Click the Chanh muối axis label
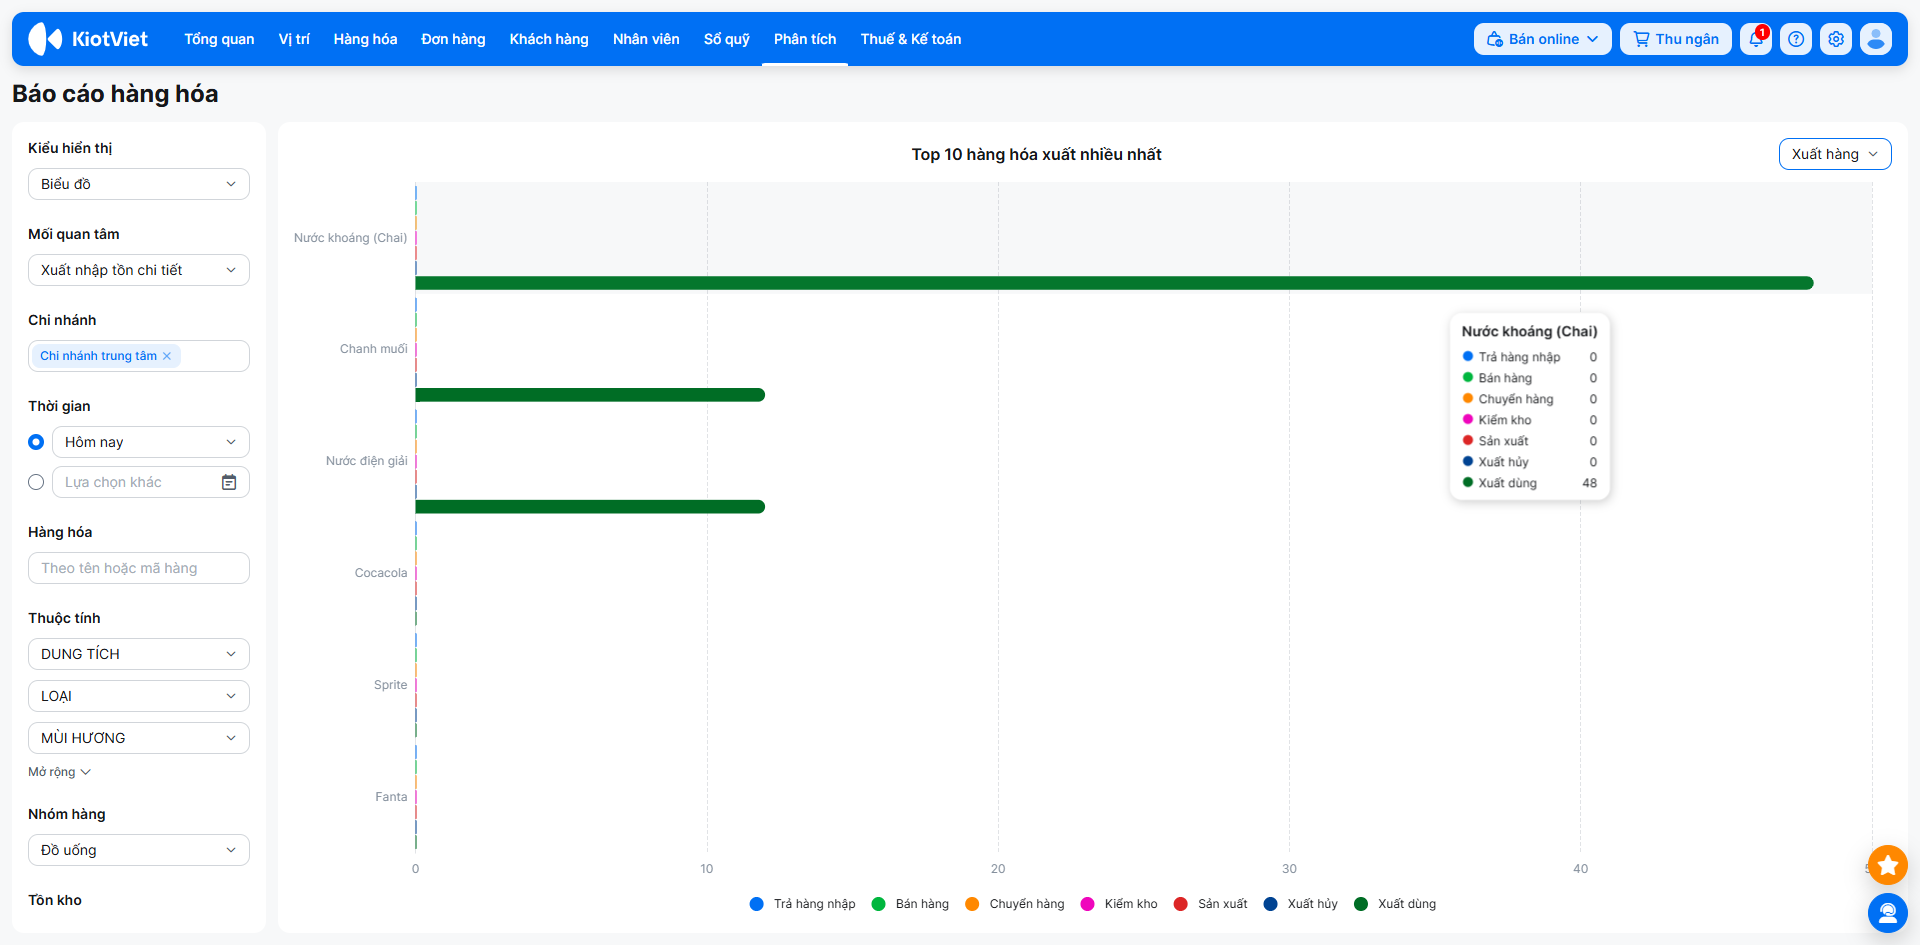Image resolution: width=1920 pixels, height=945 pixels. click(374, 349)
